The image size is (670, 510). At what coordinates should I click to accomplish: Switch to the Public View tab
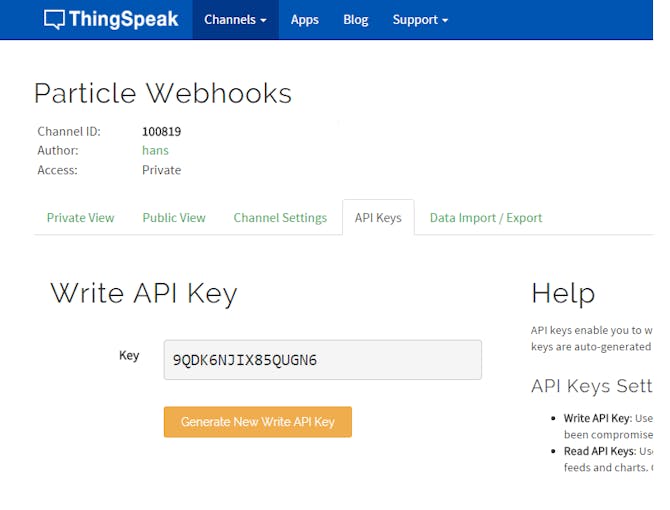[x=174, y=218]
